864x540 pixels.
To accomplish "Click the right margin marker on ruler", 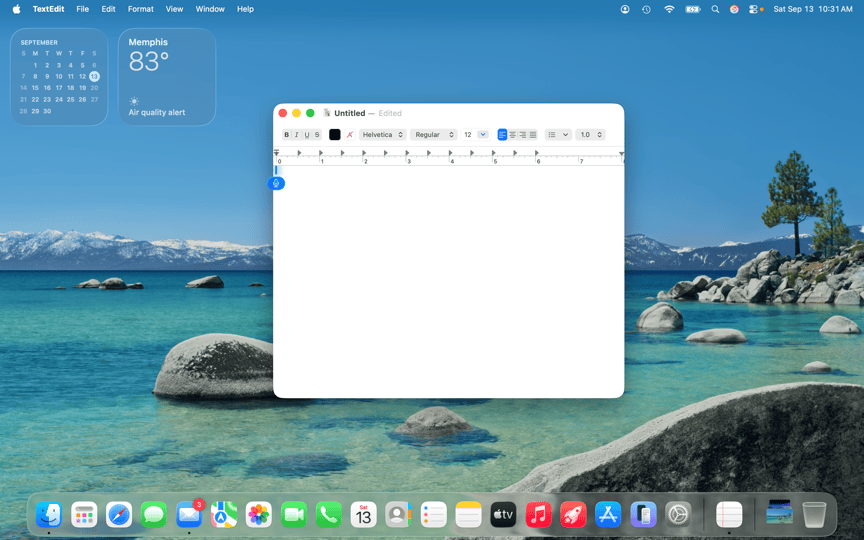I will click(621, 154).
